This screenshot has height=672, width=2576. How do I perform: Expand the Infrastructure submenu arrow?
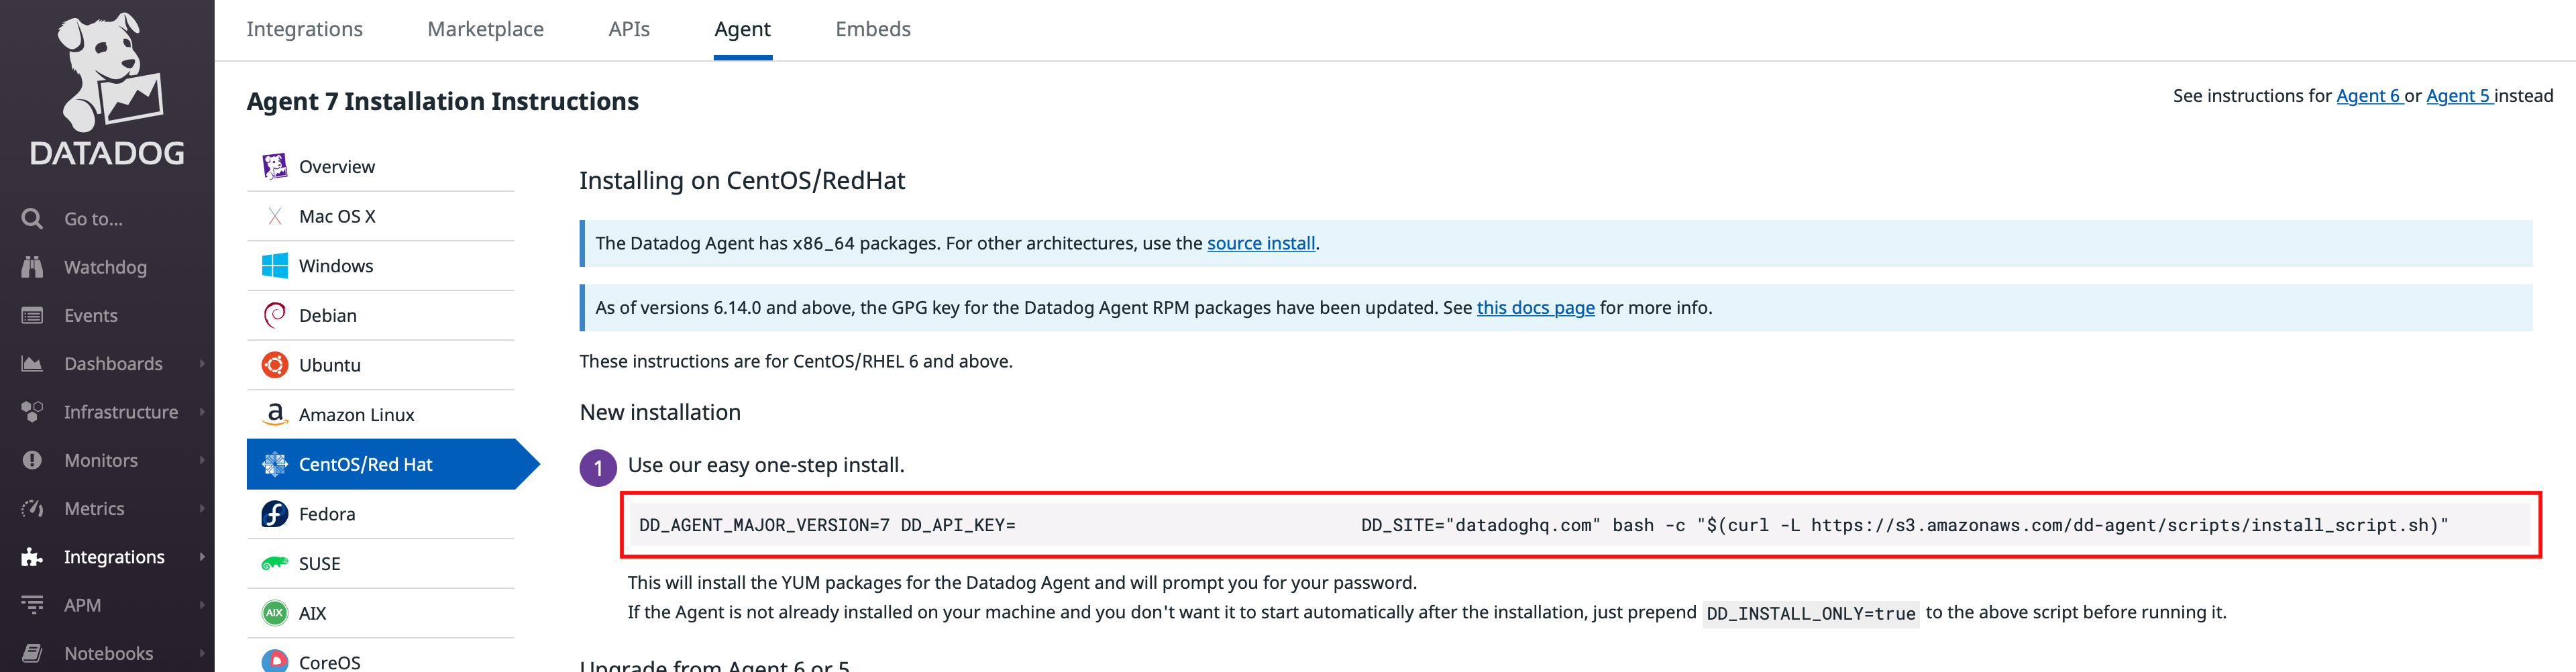click(x=201, y=412)
